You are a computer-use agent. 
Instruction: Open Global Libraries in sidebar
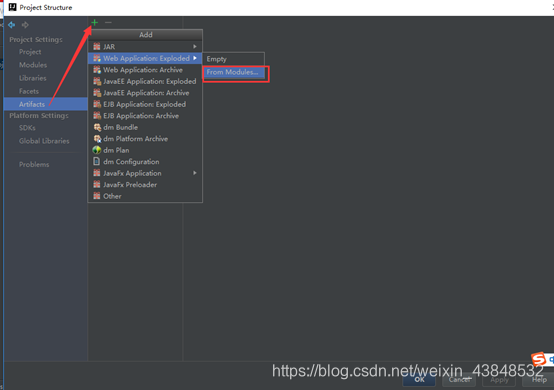pyautogui.click(x=44, y=141)
